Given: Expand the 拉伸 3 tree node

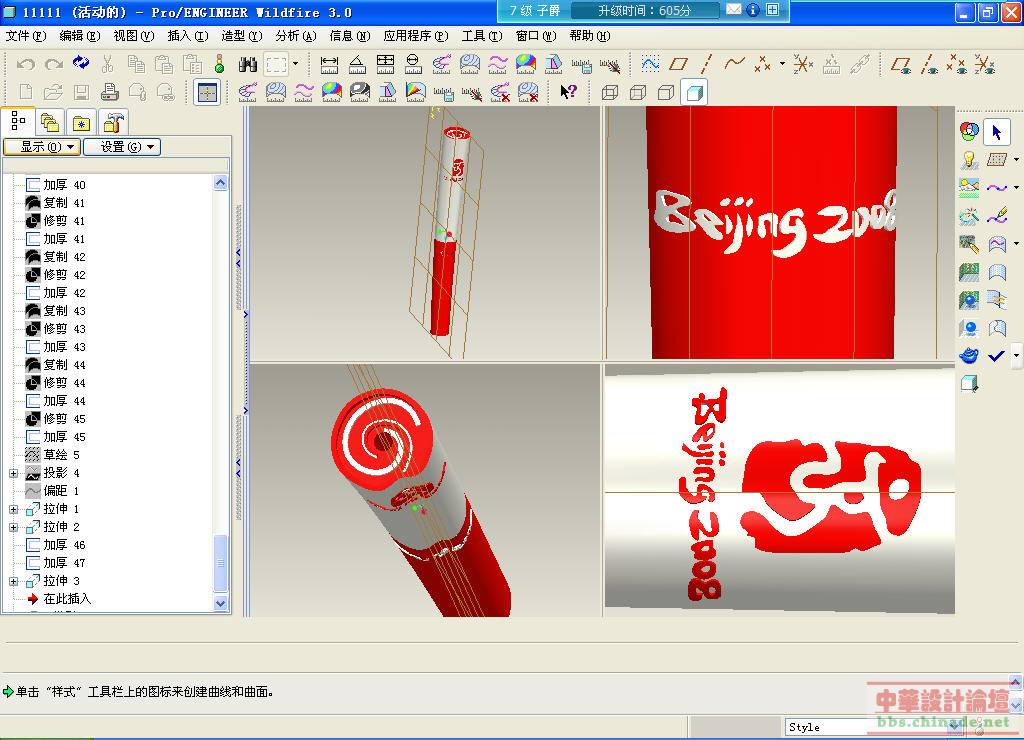Looking at the screenshot, I should pyautogui.click(x=14, y=581).
